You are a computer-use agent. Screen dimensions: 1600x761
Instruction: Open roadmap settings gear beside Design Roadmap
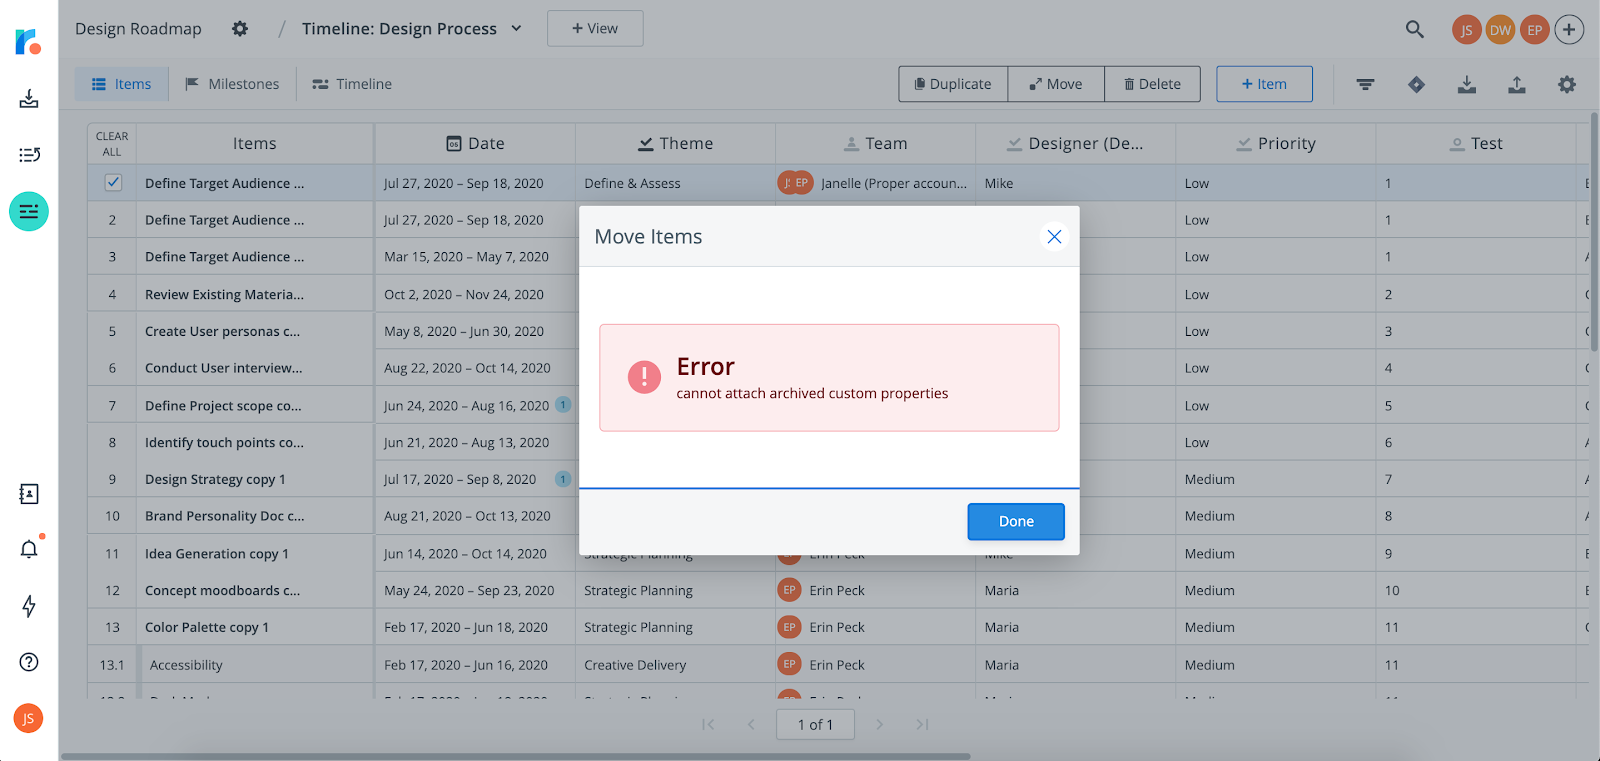coord(240,29)
